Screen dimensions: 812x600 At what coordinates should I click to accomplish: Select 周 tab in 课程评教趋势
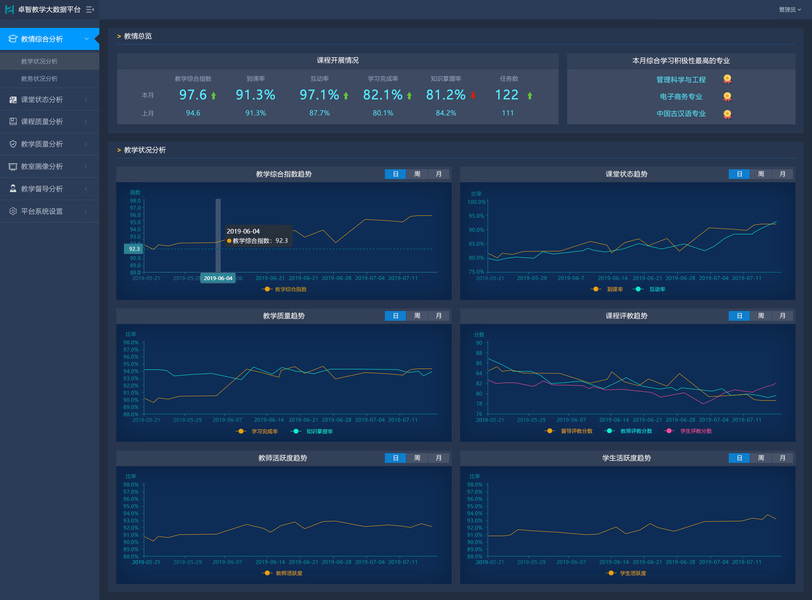point(761,316)
